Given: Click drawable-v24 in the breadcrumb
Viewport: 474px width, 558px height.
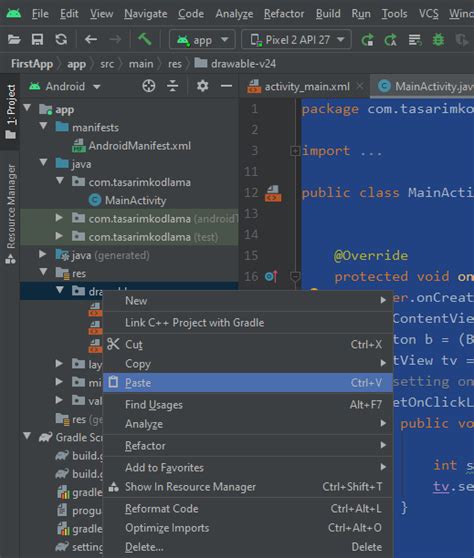Looking at the screenshot, I should coord(243,64).
